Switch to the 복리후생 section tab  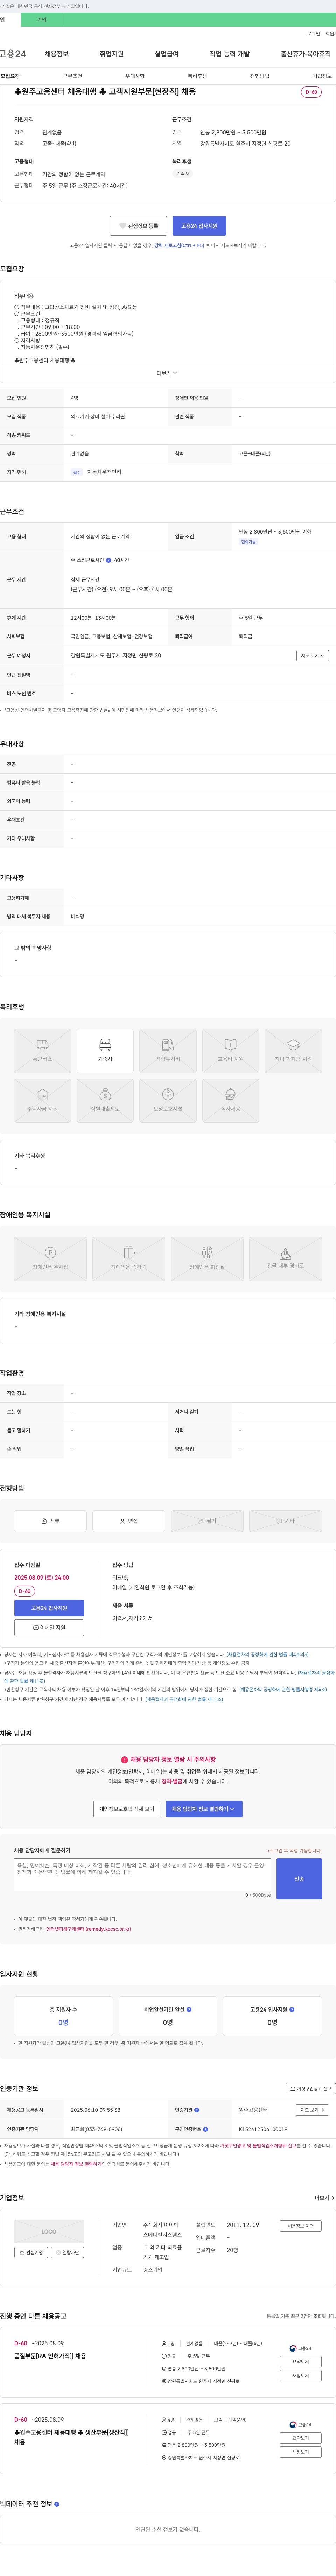(197, 76)
